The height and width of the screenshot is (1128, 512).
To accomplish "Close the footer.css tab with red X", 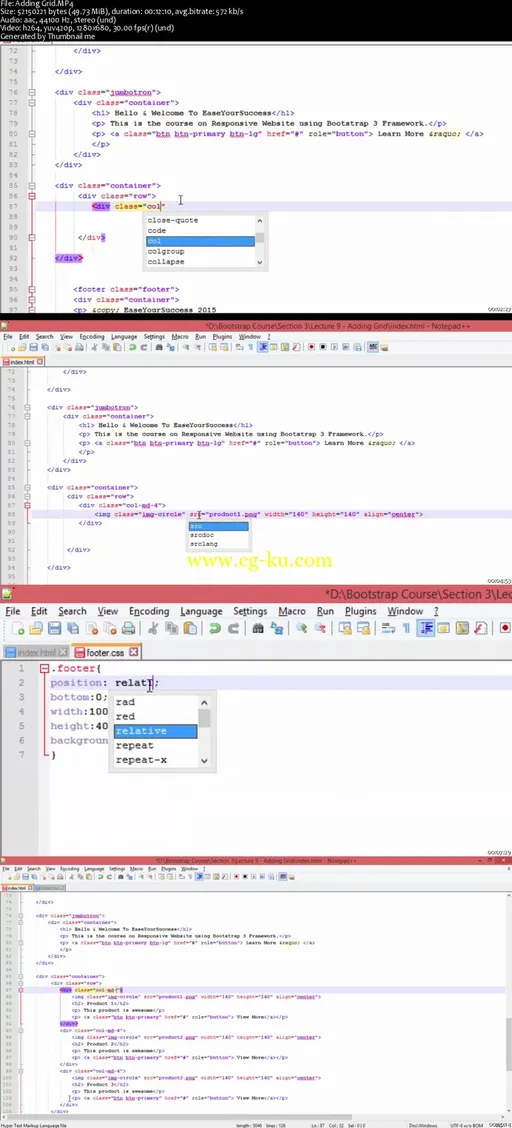I will [x=134, y=652].
